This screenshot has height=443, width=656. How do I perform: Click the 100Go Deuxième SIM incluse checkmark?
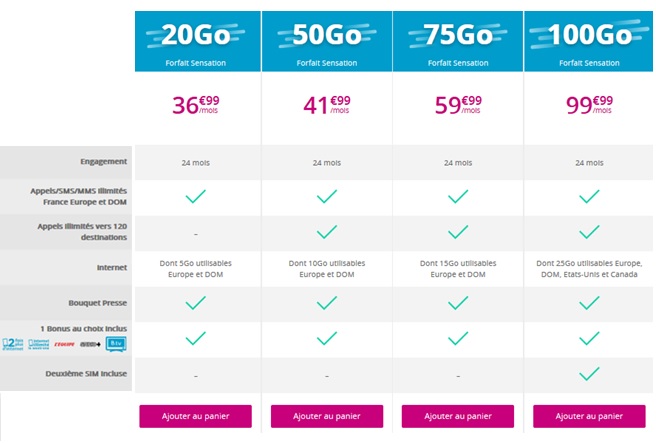[590, 374]
